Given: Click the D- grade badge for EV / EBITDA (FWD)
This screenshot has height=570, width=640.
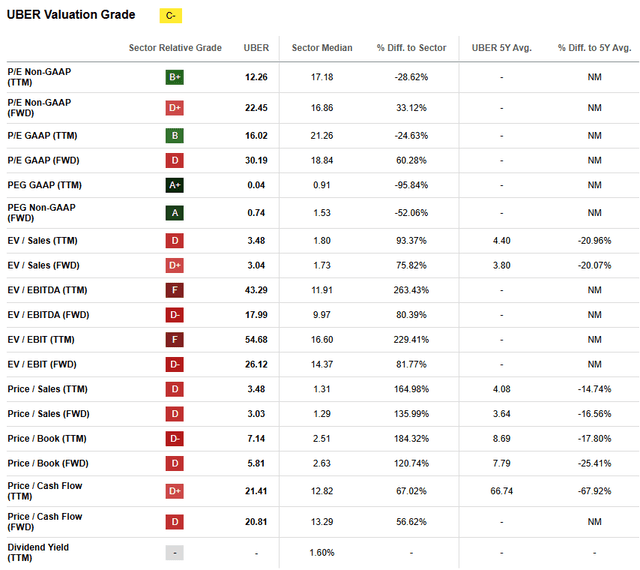Looking at the screenshot, I should pyautogui.click(x=175, y=315).
